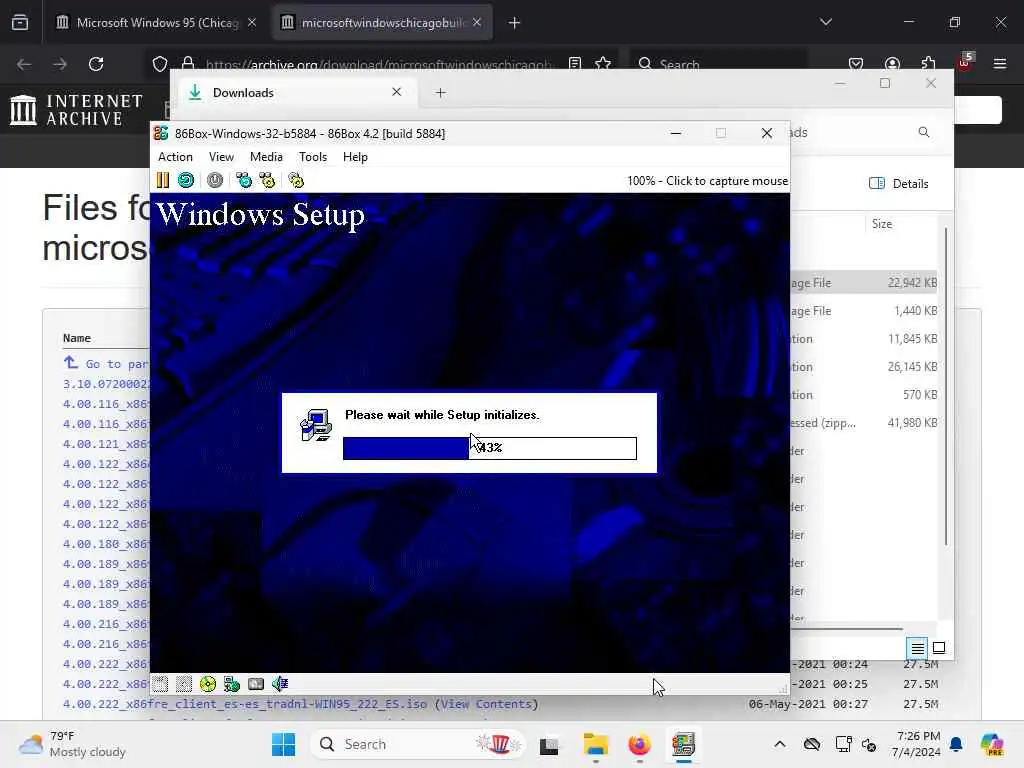Open the Firefox extensions puzzle icon

(x=929, y=64)
